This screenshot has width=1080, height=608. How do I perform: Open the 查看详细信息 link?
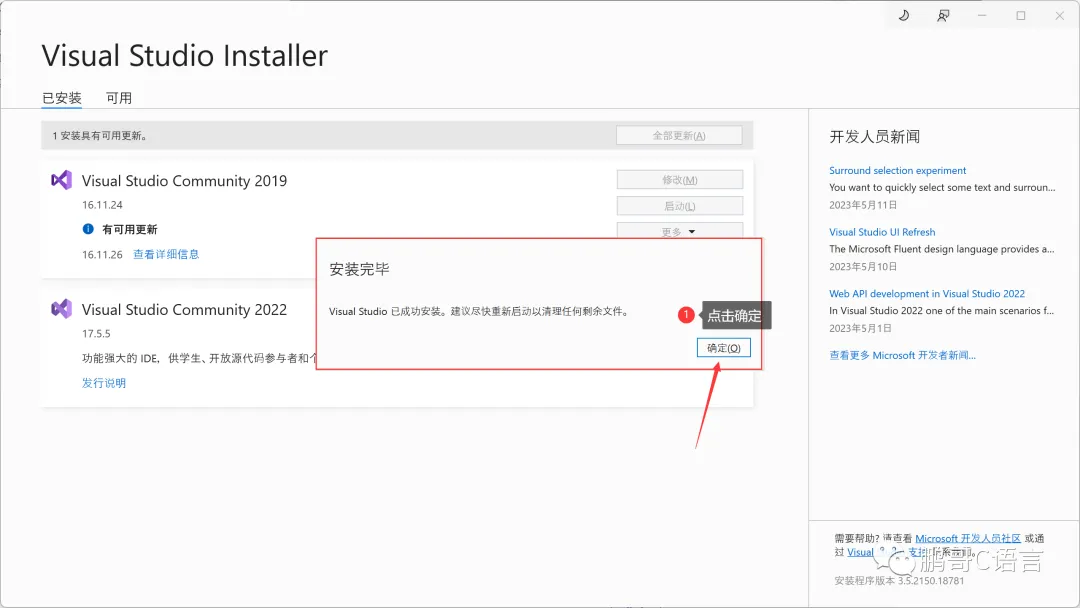166,254
